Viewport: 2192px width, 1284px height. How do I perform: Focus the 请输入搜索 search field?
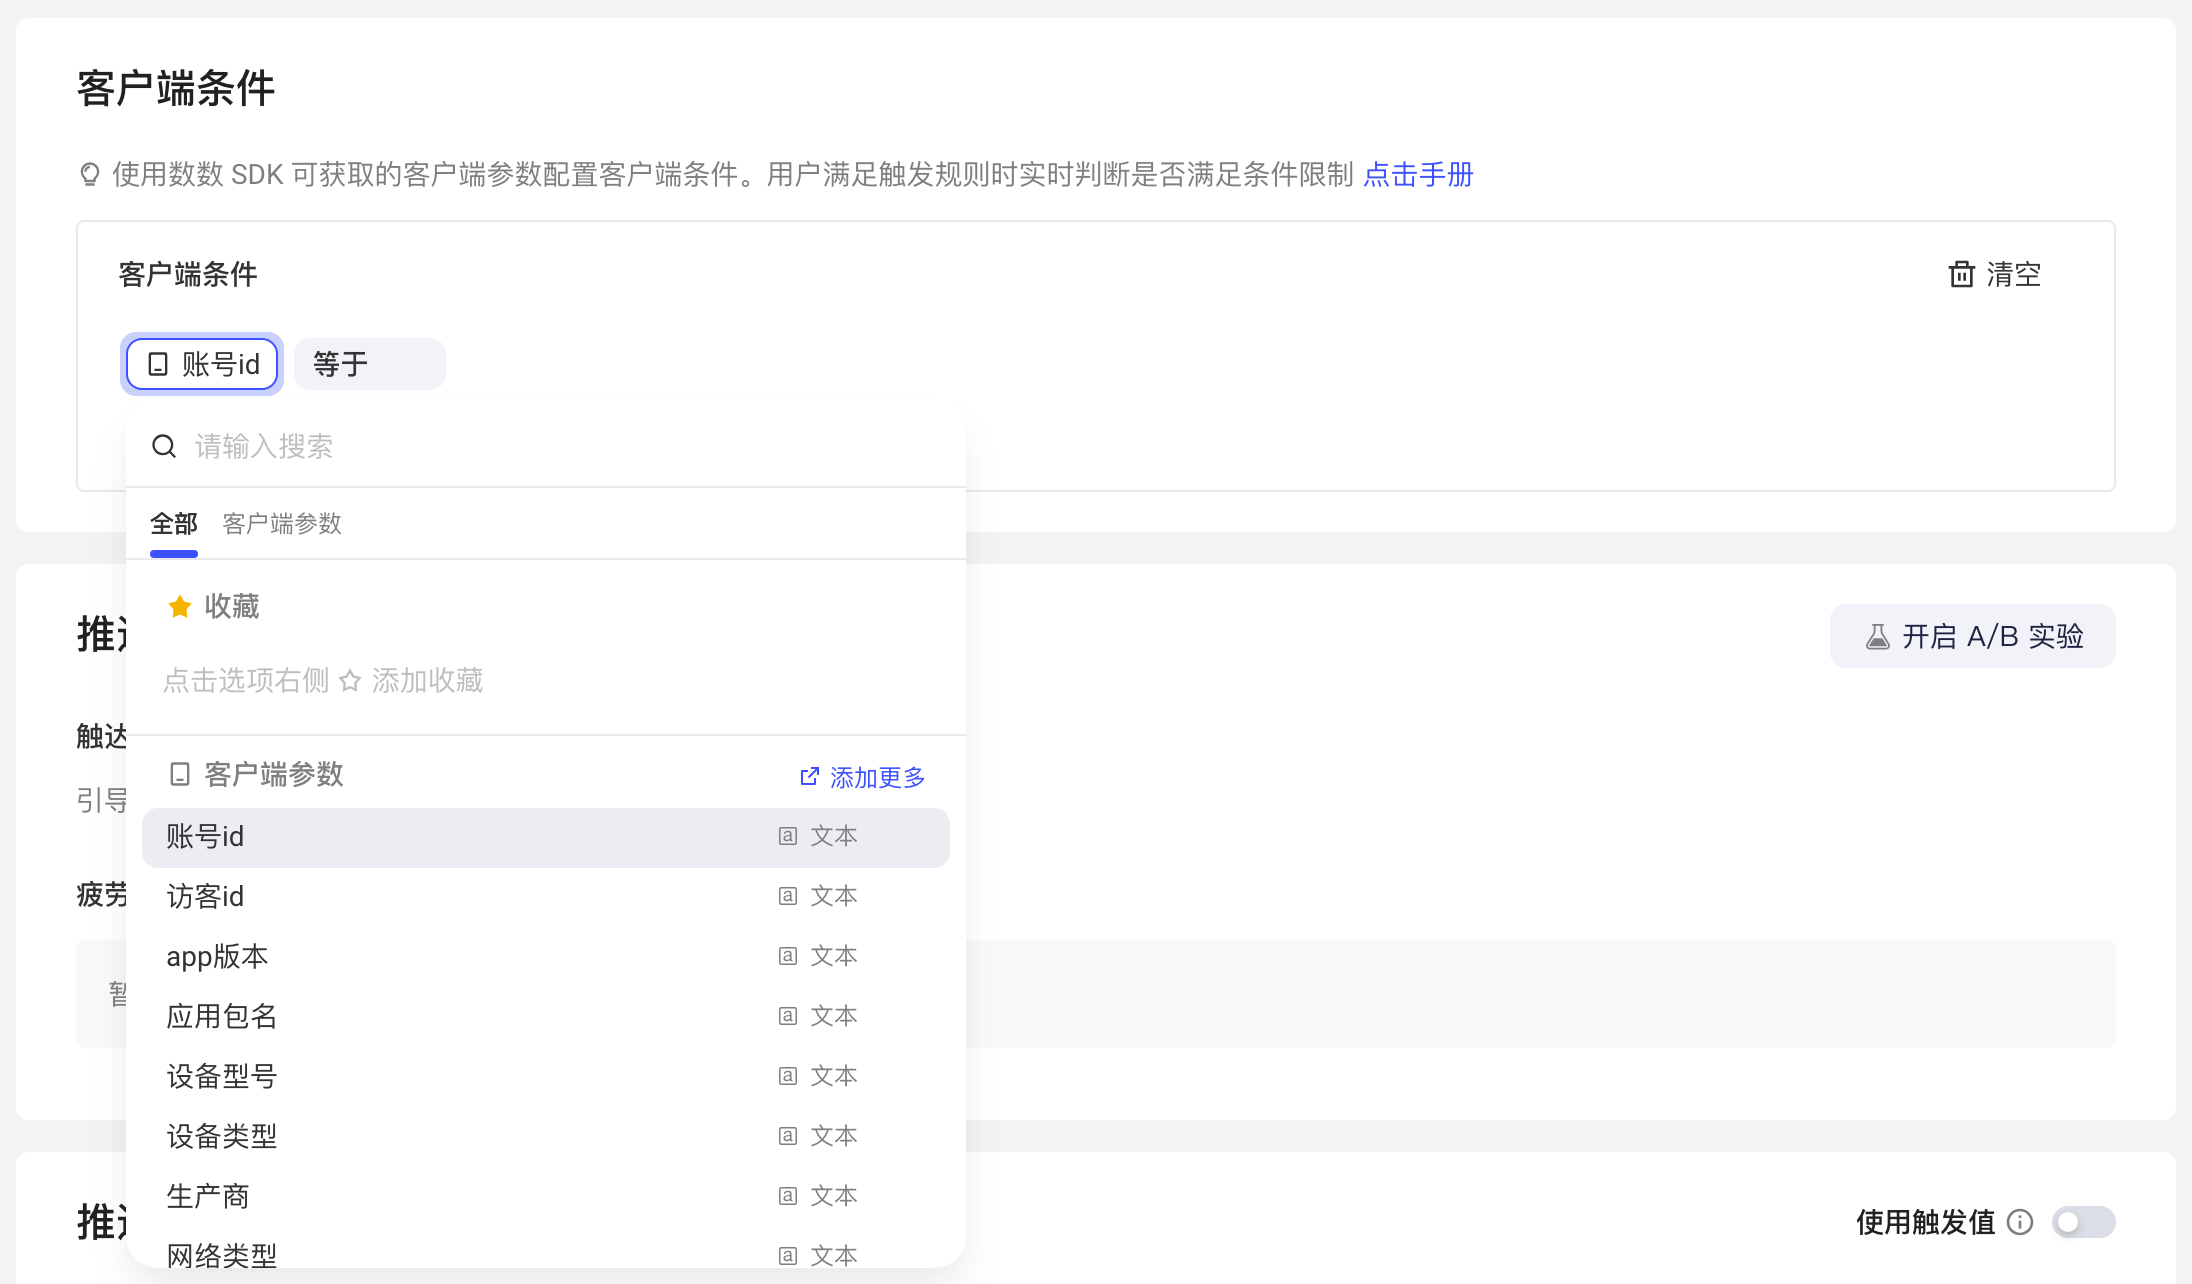[x=546, y=446]
